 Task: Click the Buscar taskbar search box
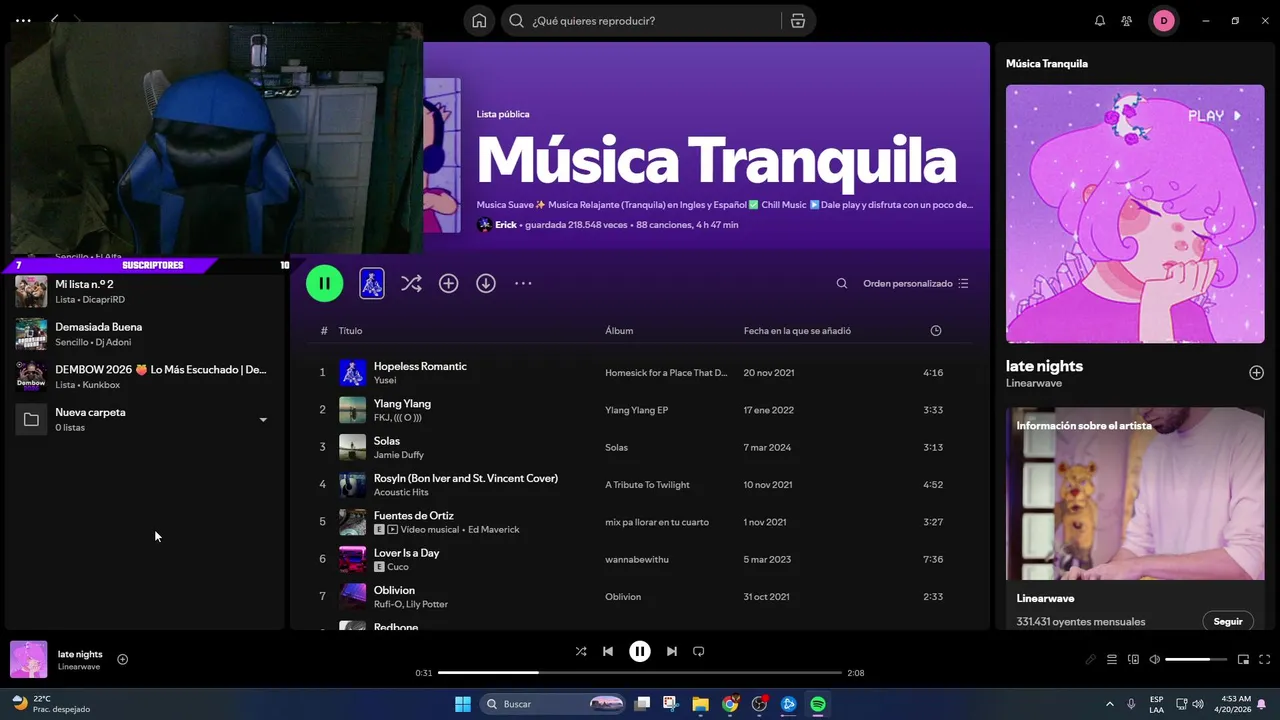(555, 704)
